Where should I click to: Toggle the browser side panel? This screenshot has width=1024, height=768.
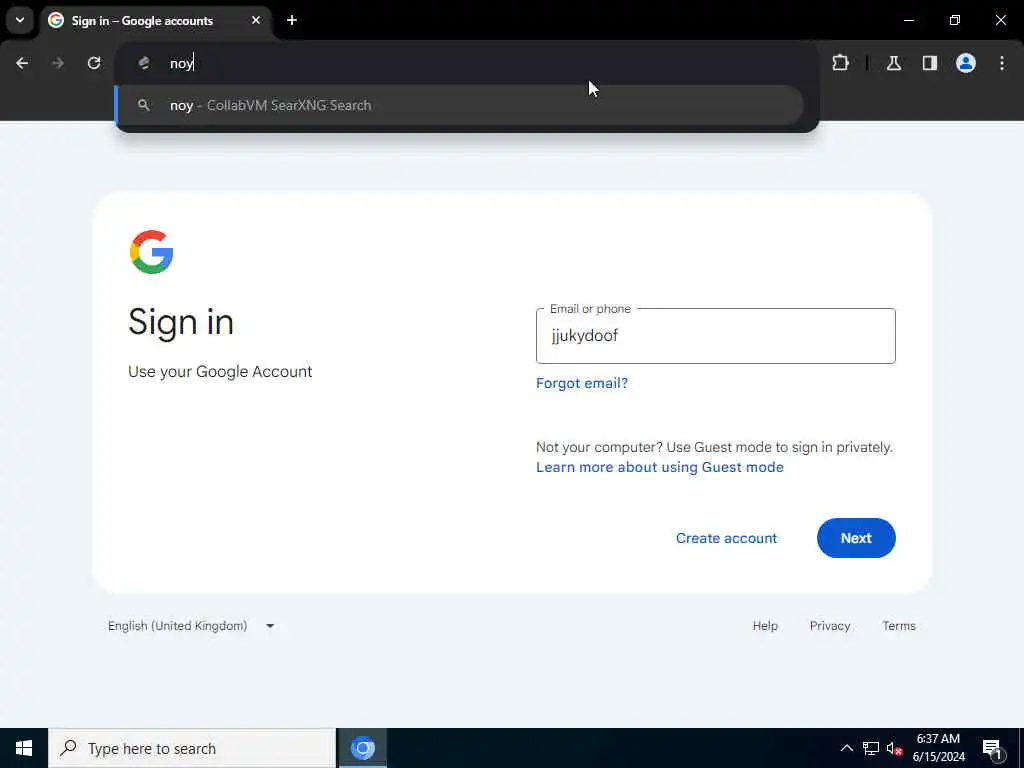[x=930, y=63]
